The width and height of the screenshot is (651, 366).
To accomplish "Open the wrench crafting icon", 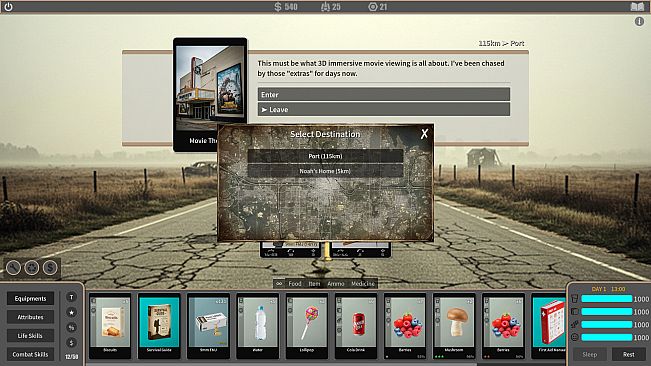I will [x=13, y=268].
